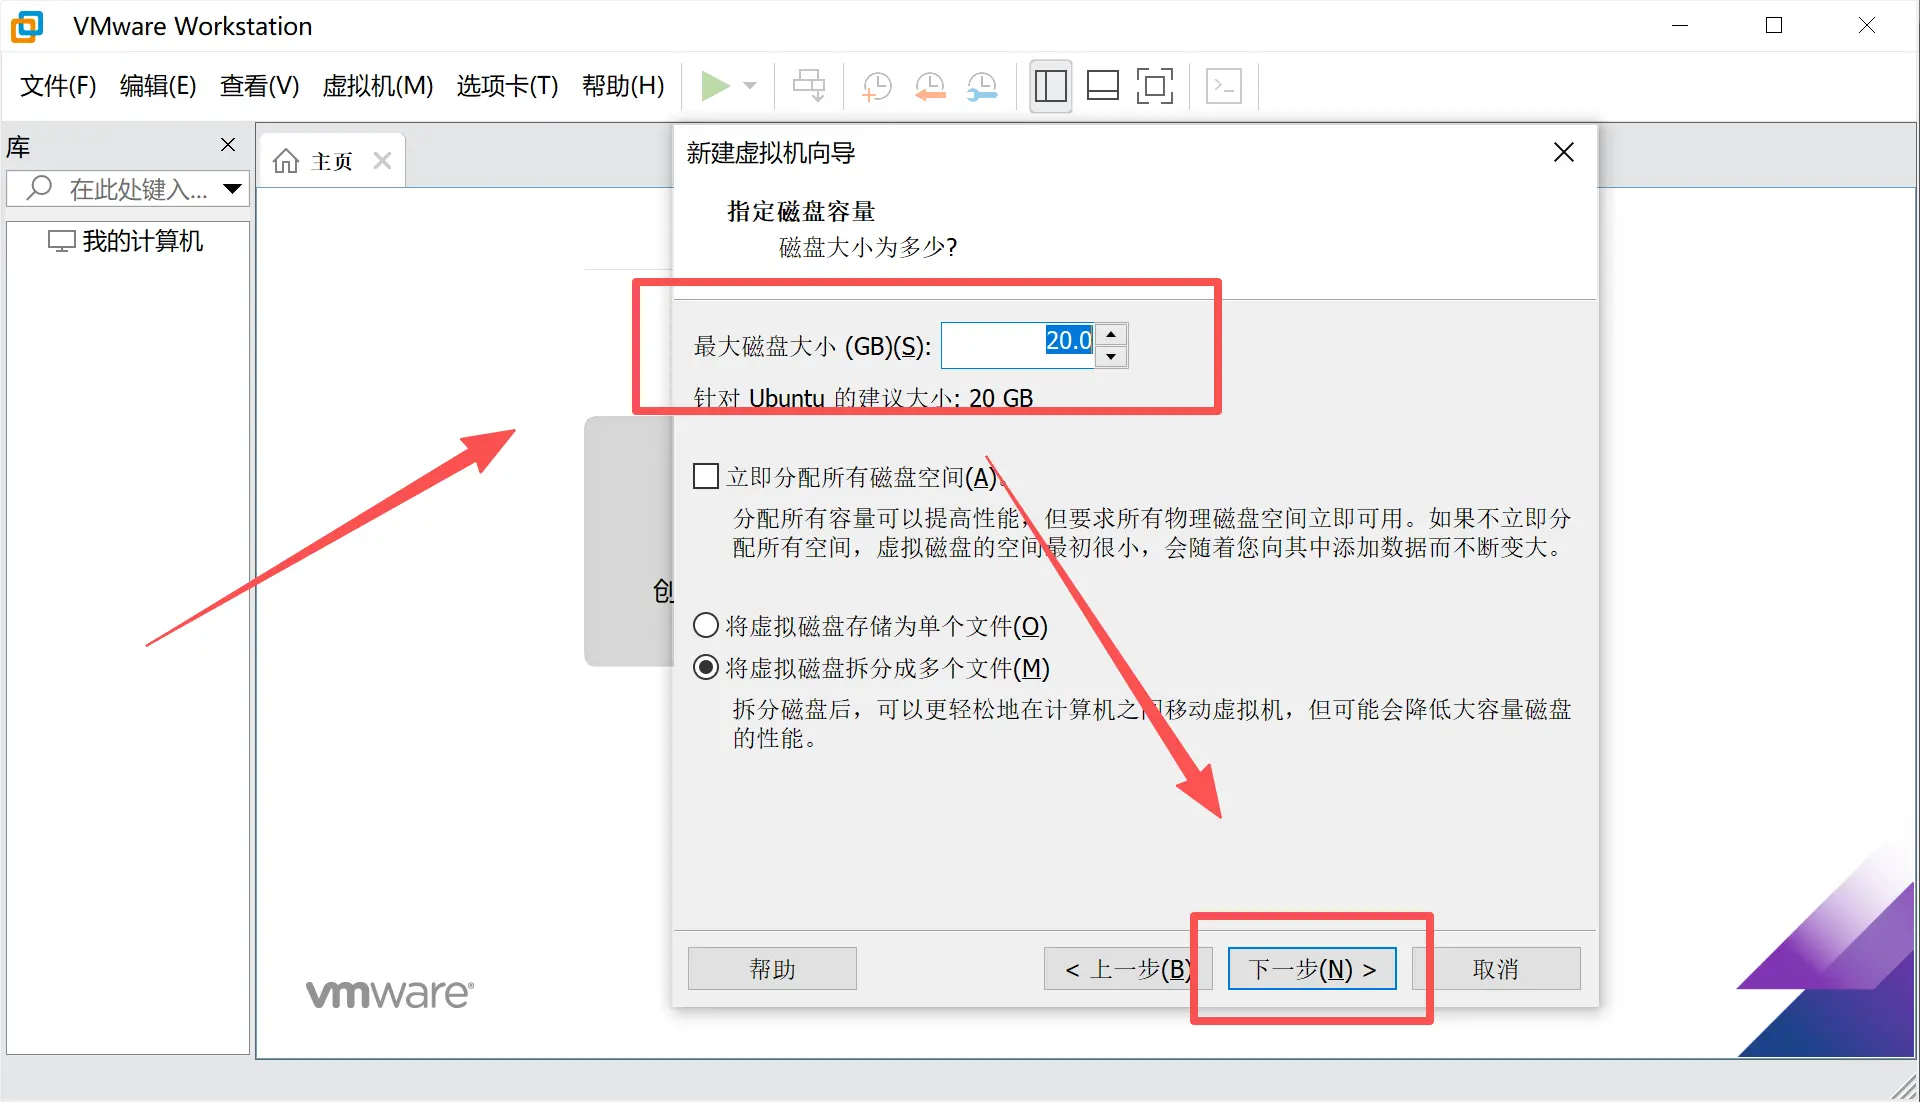Screen dimensions: 1920x1102
Task: Open the 帮助(H) menu
Action: coord(623,86)
